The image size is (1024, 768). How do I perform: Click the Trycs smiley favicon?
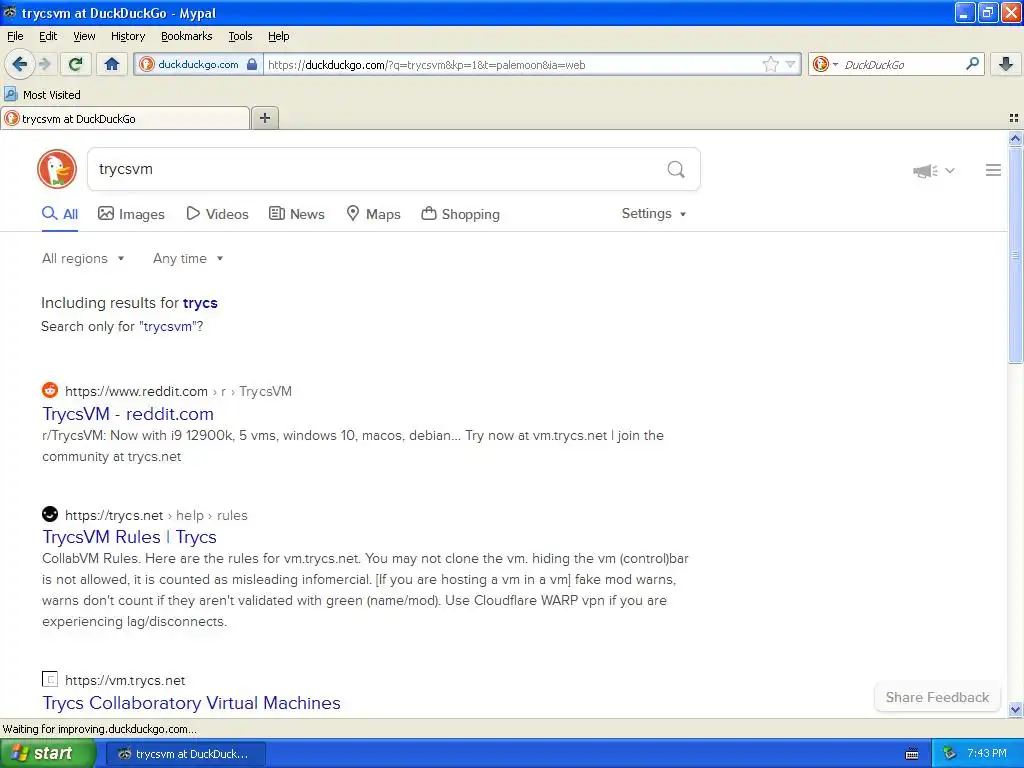click(x=50, y=515)
